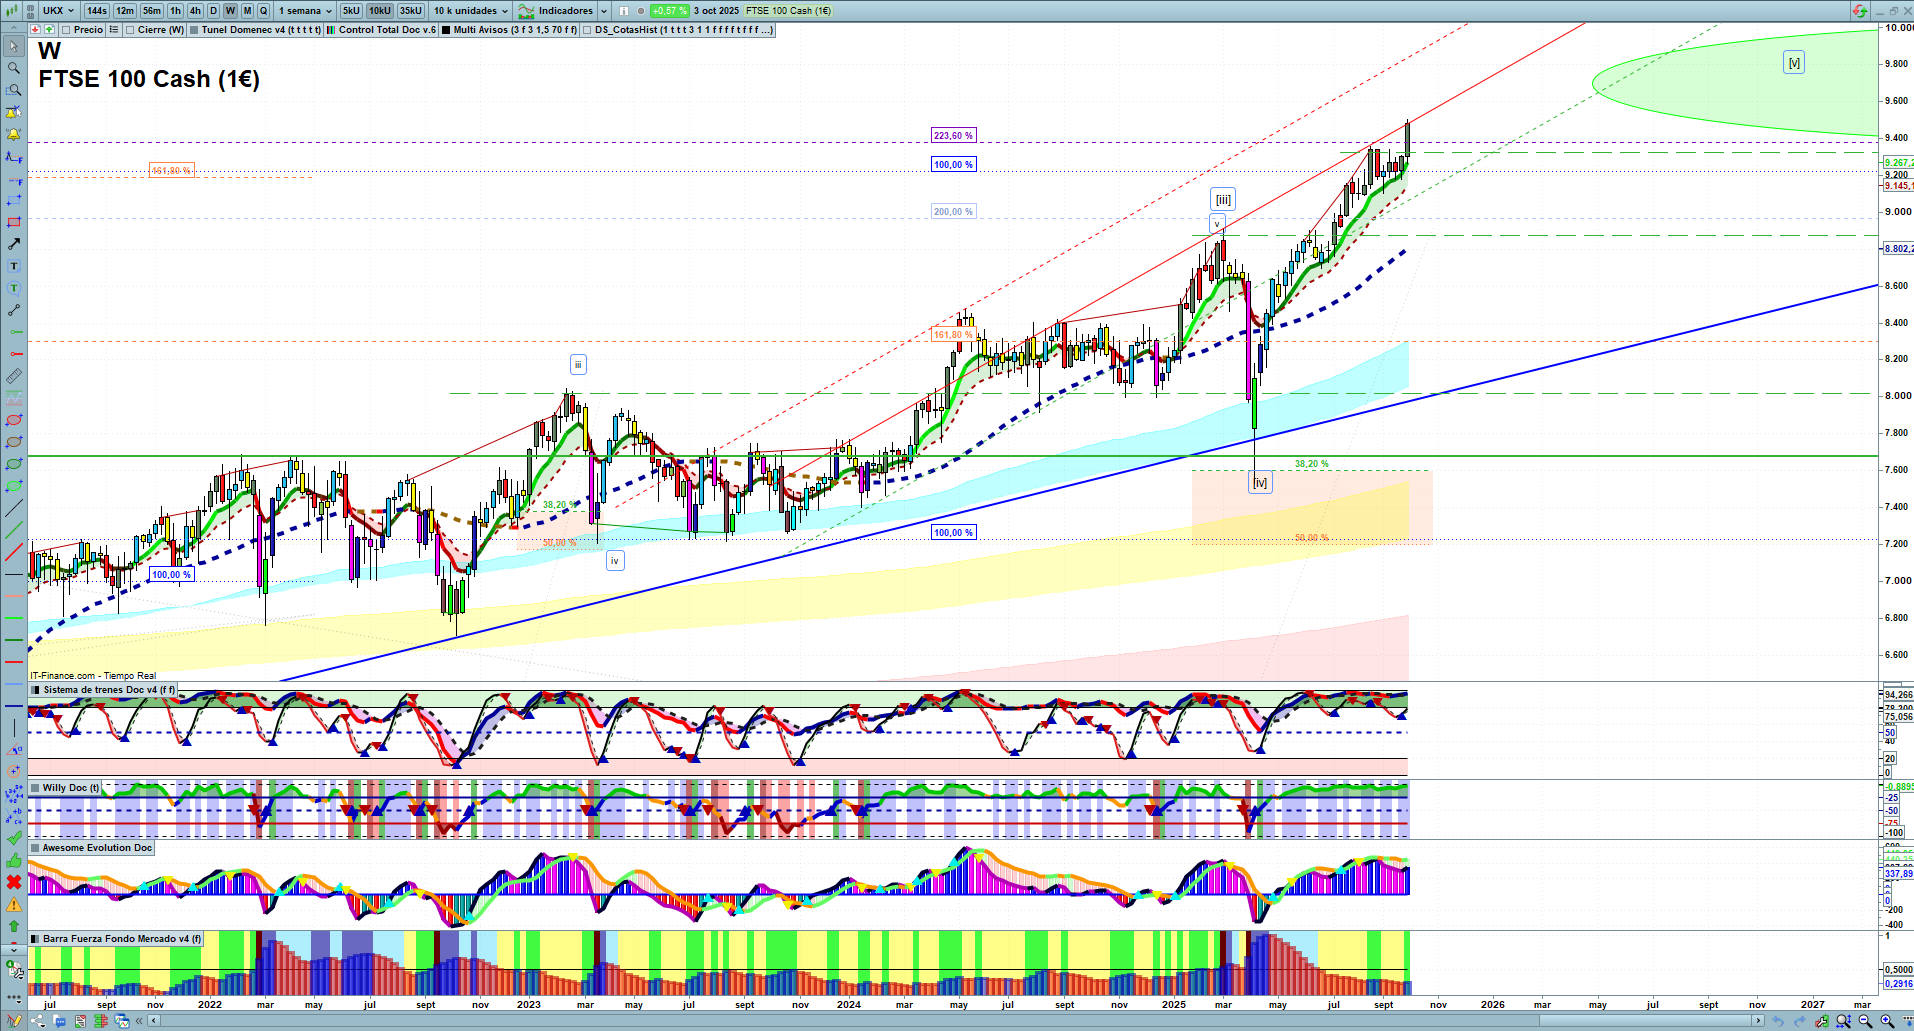This screenshot has height=1031, width=1914.
Task: Switch to the 144s timeframe
Action: coord(97,11)
